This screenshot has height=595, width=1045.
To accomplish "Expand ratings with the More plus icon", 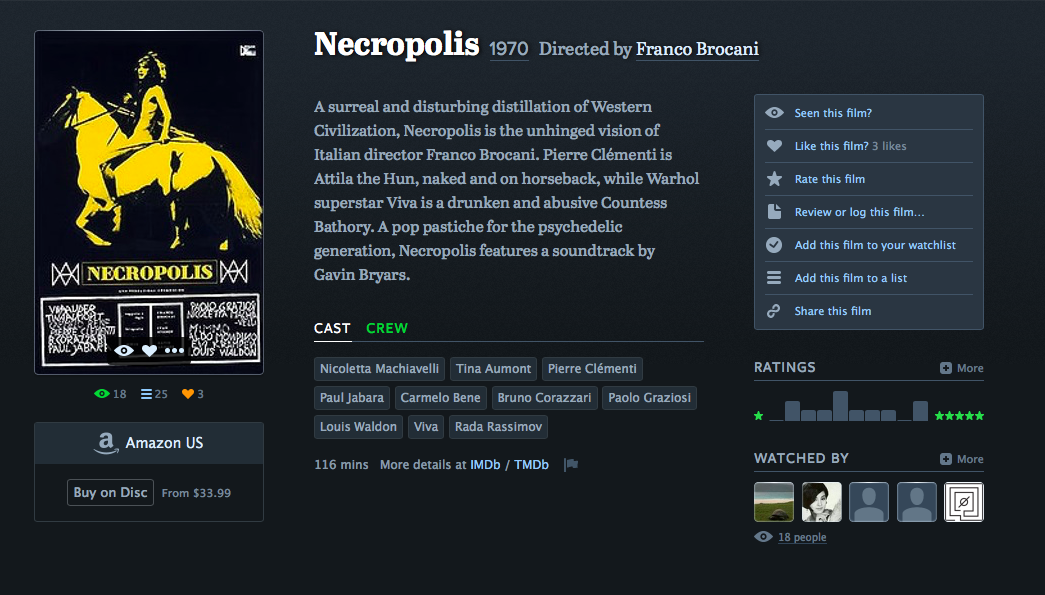I will [946, 368].
